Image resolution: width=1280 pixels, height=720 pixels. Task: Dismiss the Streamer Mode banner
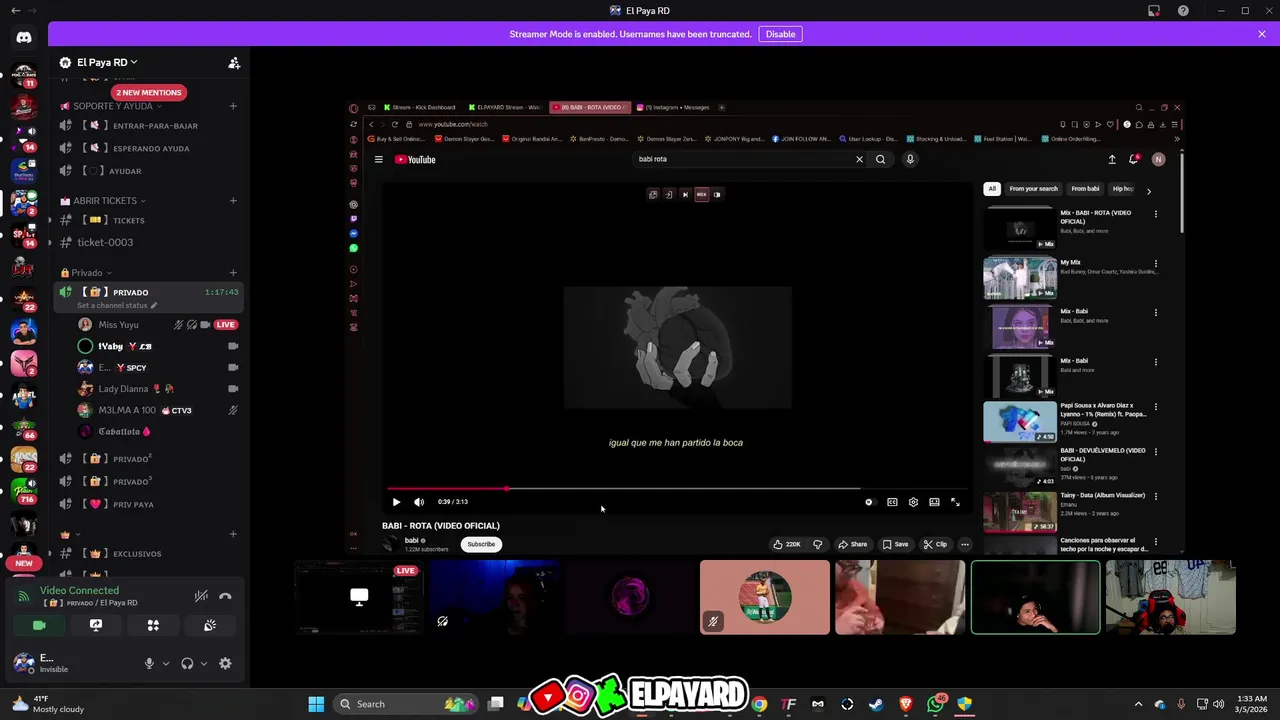pos(1262,34)
